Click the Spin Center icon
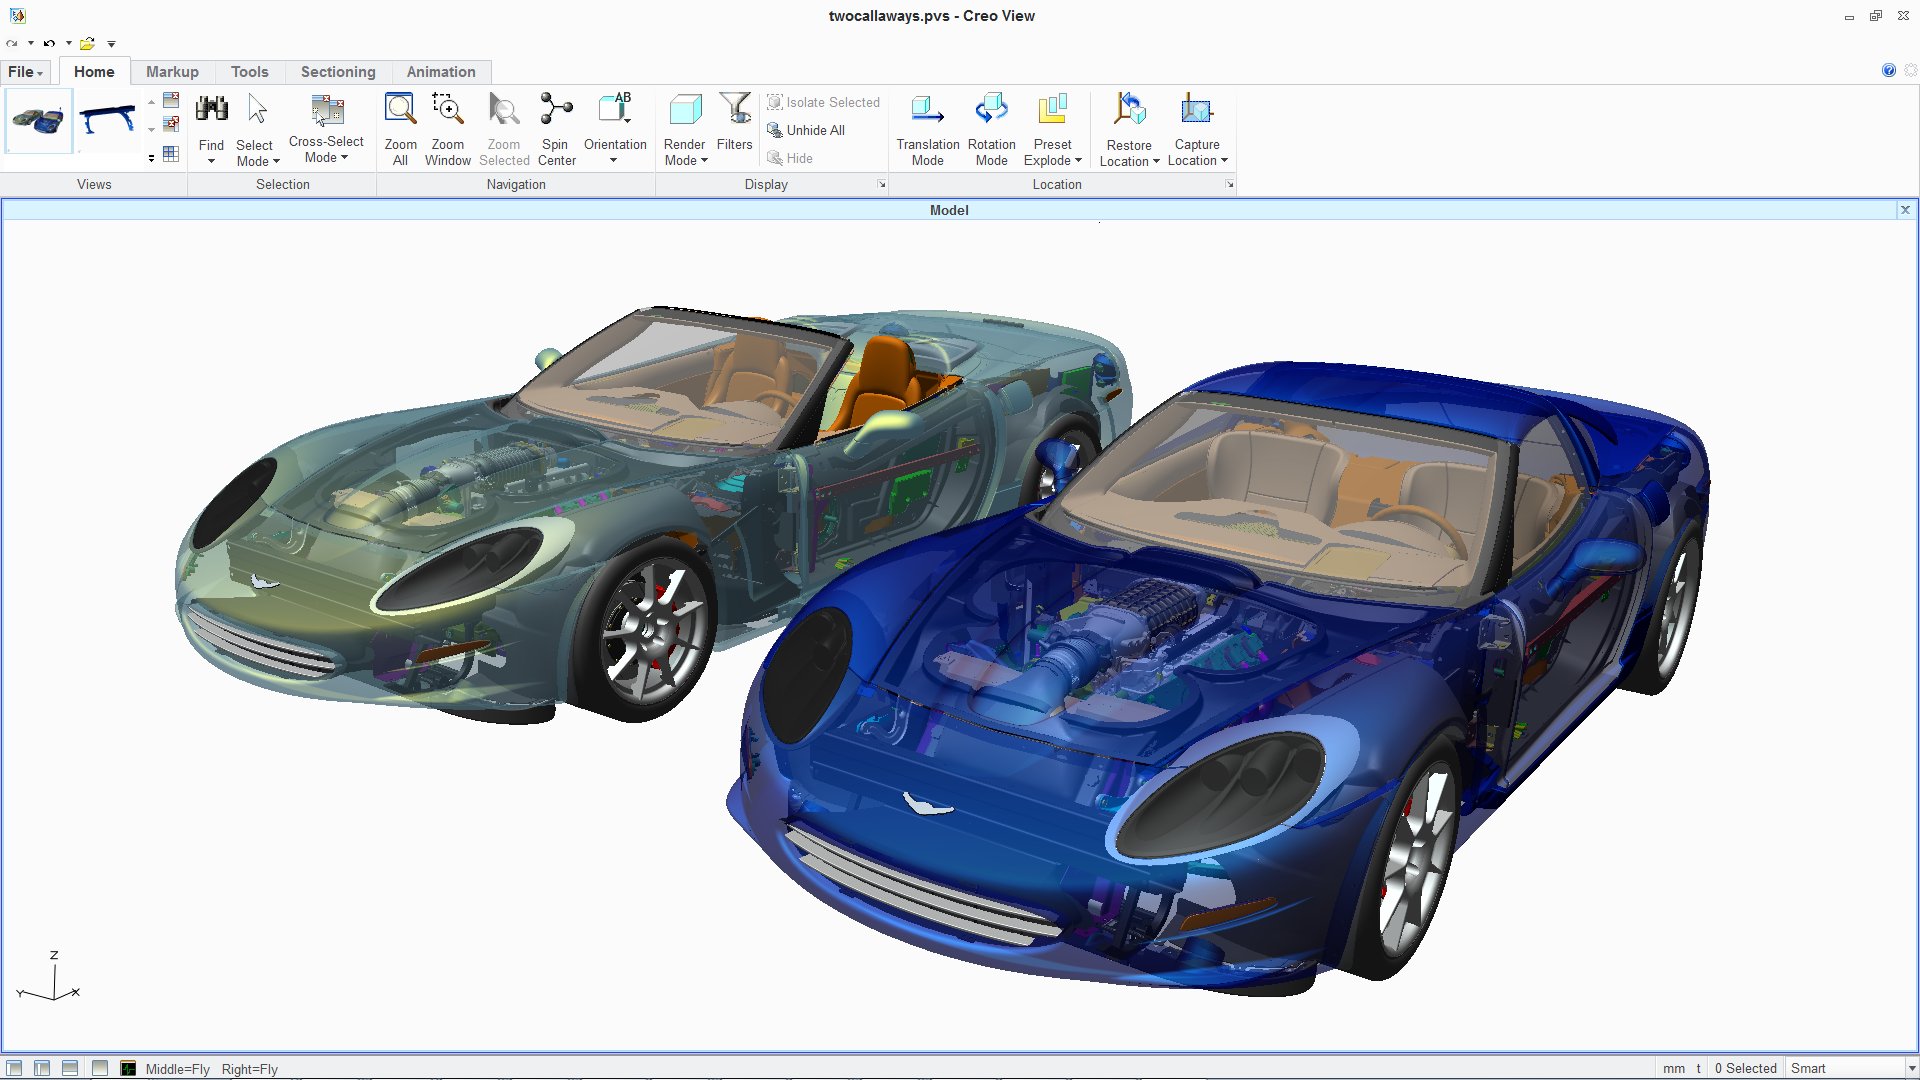Image resolution: width=1920 pixels, height=1080 pixels. coord(556,109)
